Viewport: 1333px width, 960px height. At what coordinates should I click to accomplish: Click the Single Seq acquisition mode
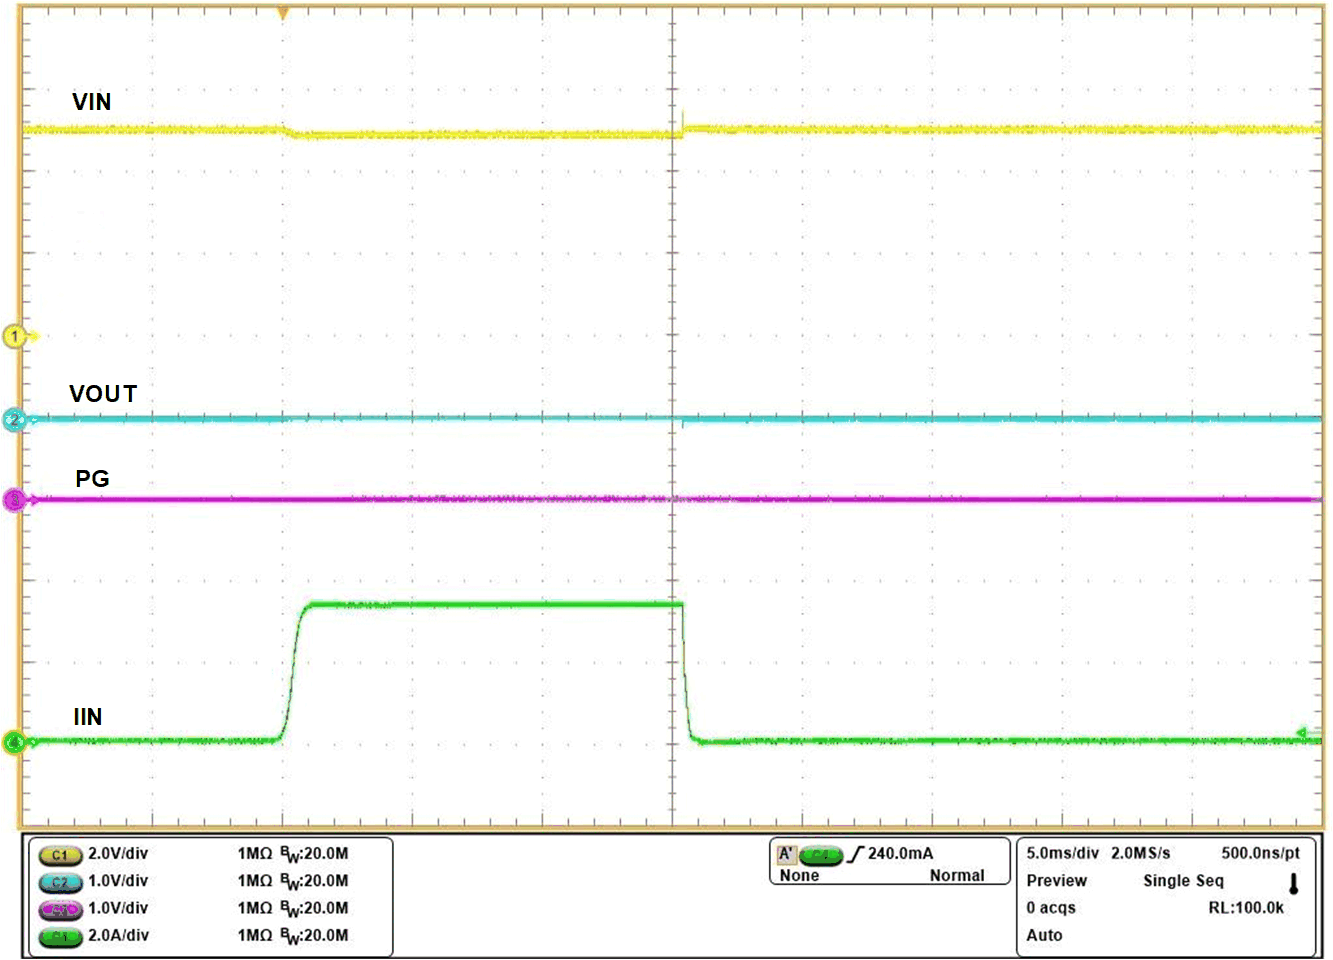pyautogui.click(x=1183, y=881)
